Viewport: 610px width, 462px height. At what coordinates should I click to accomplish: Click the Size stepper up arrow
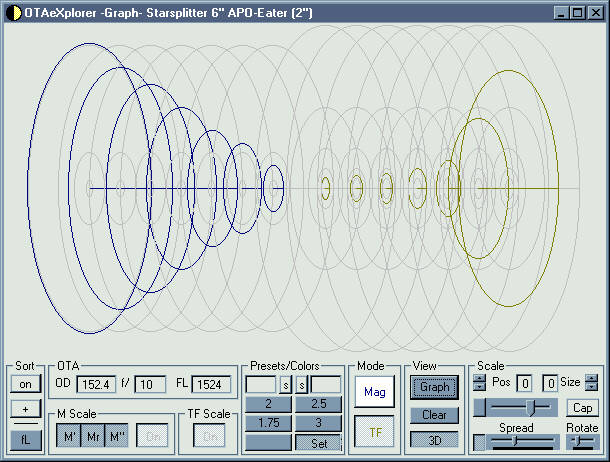click(591, 378)
